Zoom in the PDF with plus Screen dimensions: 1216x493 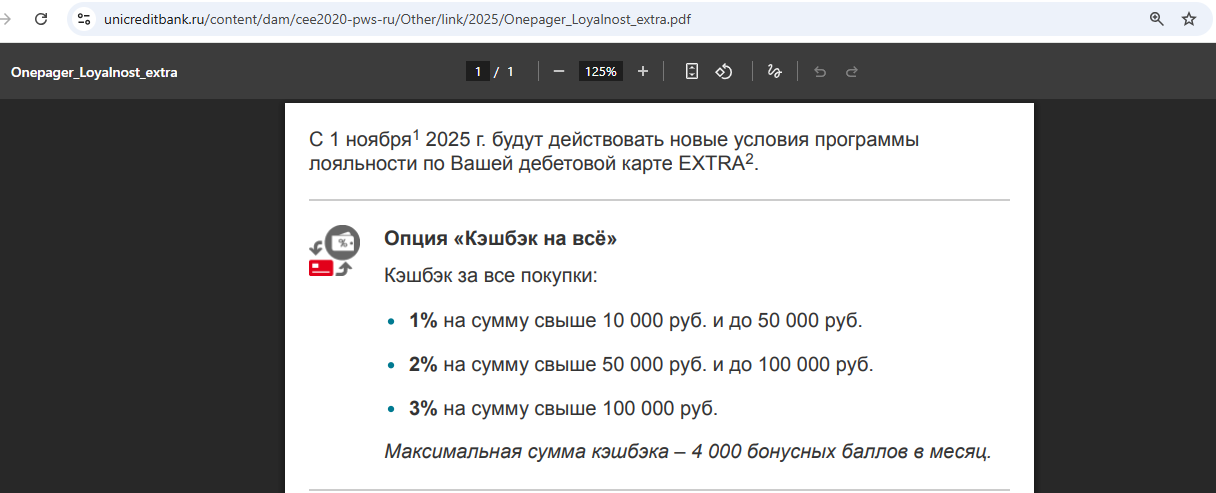click(x=643, y=71)
